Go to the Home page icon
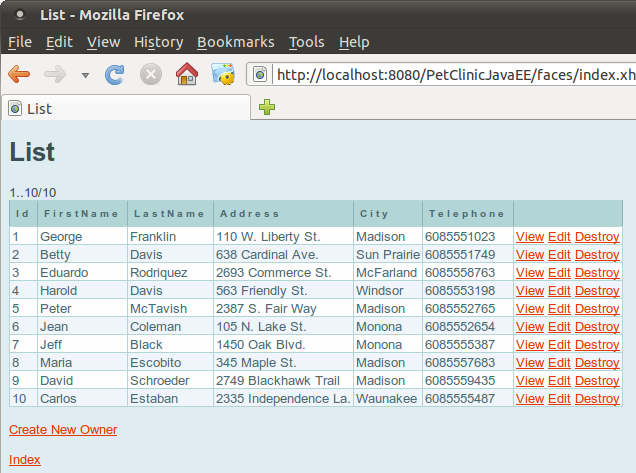The image size is (636, 473). coord(187,74)
